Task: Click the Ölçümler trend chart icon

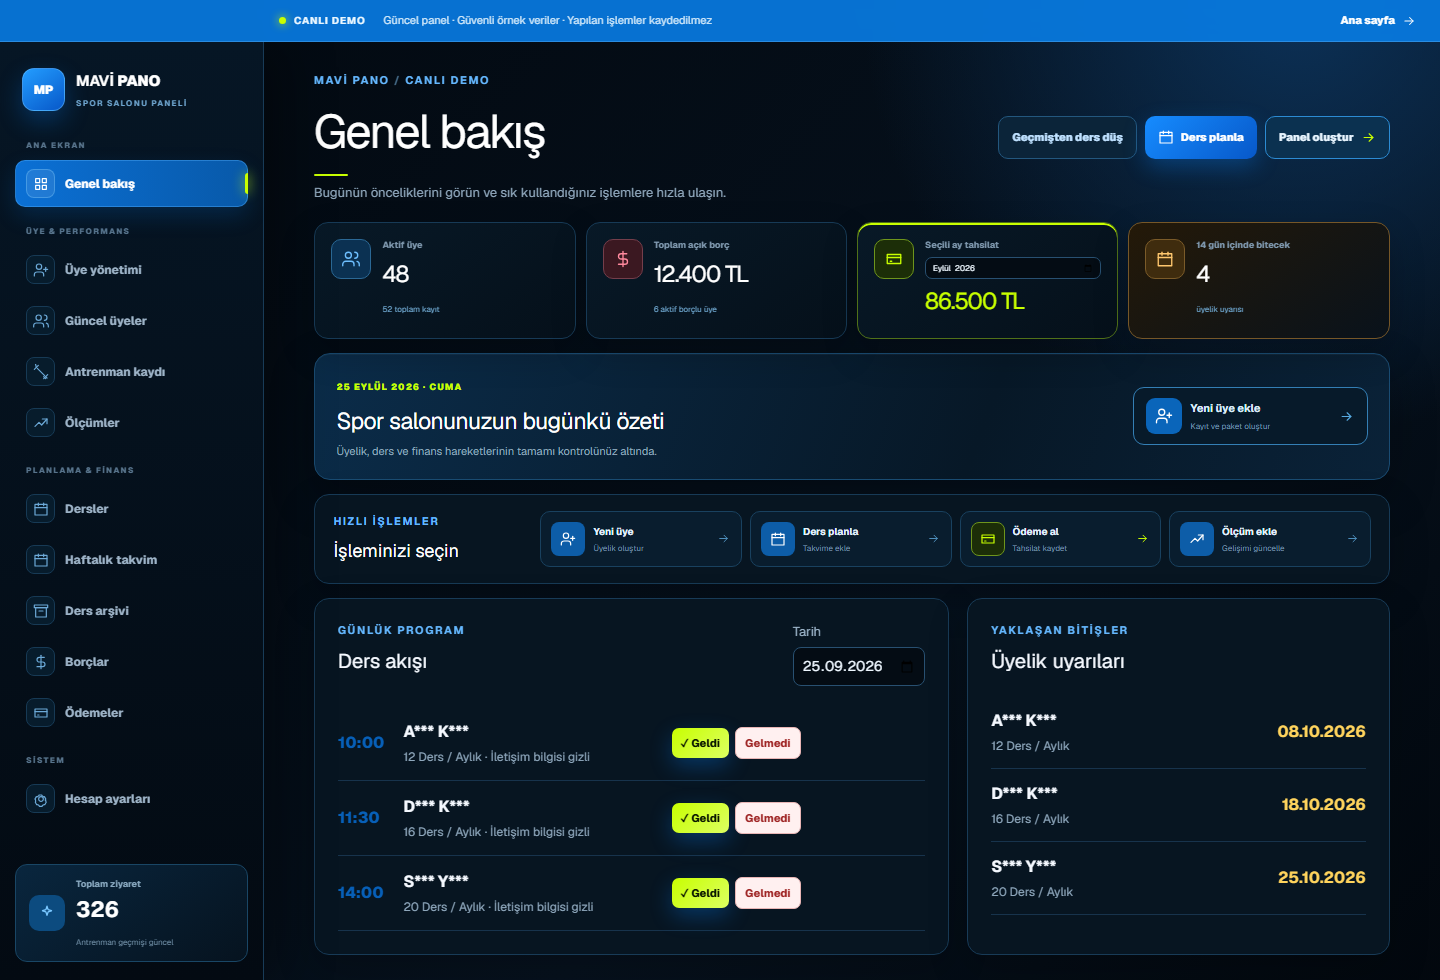Action: click(41, 423)
